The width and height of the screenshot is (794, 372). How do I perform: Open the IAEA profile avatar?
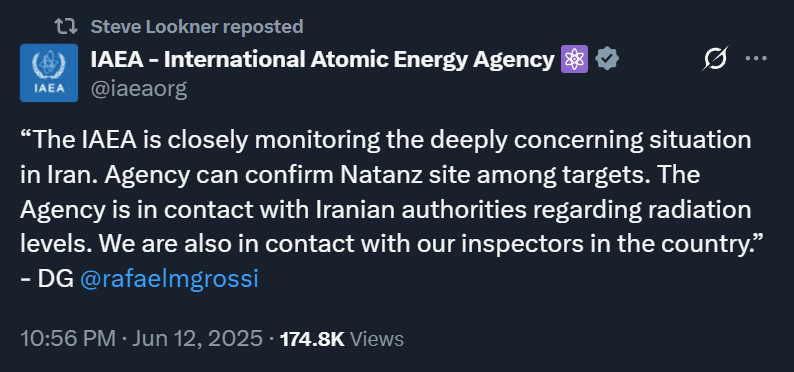click(49, 73)
